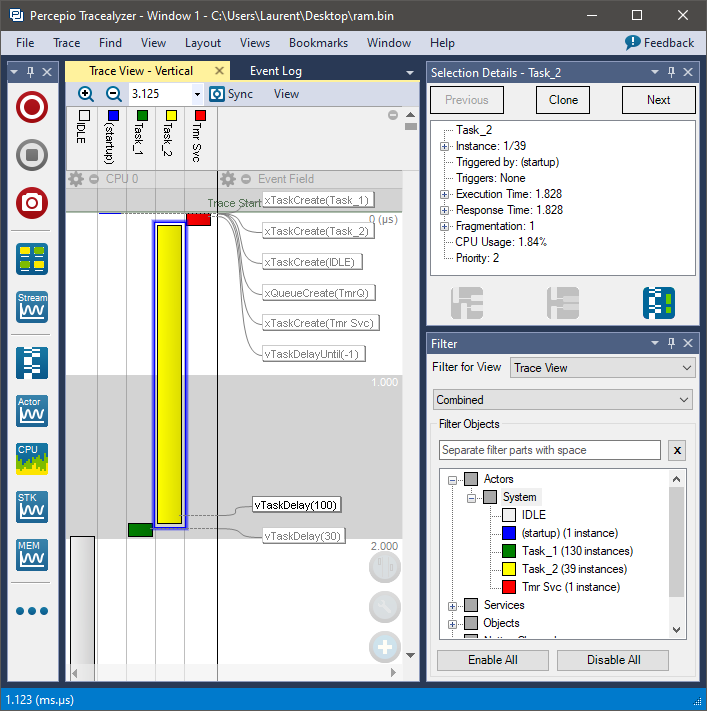Click Enable All filters button
Screen dimensions: 707x711
493,660
